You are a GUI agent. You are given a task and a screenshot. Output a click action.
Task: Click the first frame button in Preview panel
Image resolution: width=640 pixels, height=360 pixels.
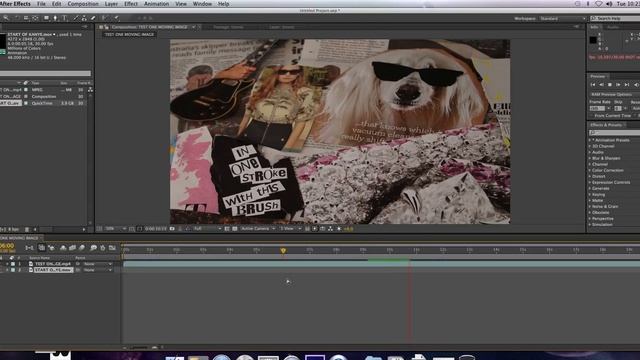[x=593, y=84]
